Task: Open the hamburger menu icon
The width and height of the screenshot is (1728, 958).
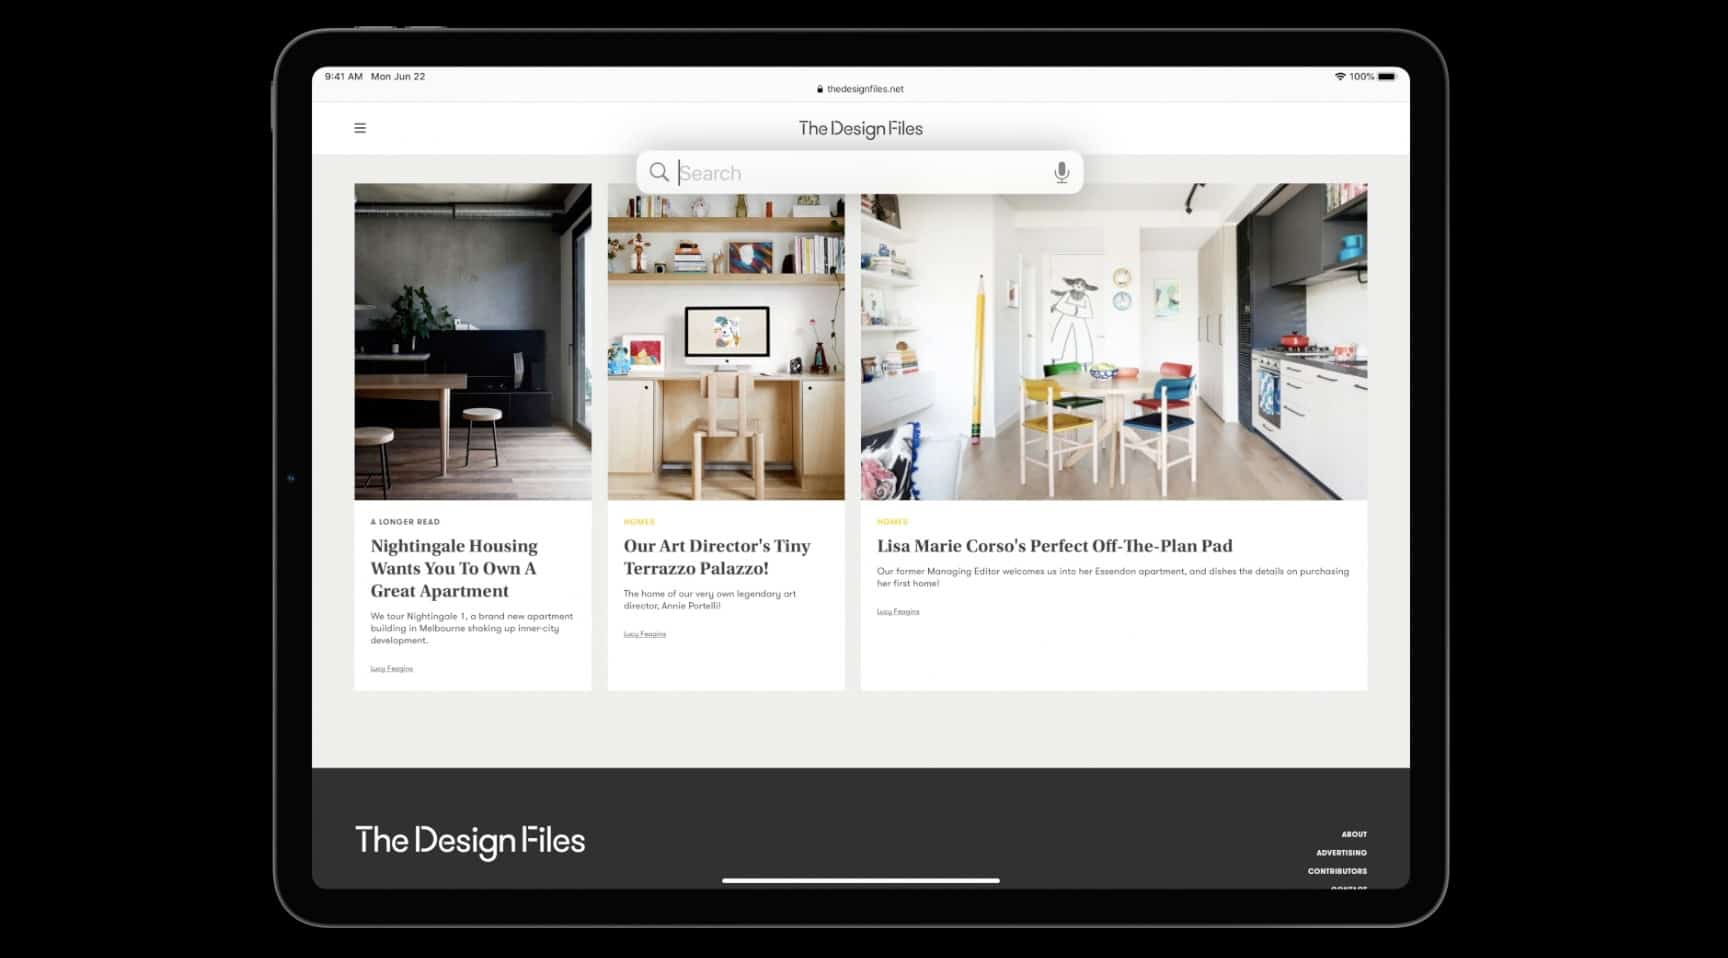Action: coord(360,128)
